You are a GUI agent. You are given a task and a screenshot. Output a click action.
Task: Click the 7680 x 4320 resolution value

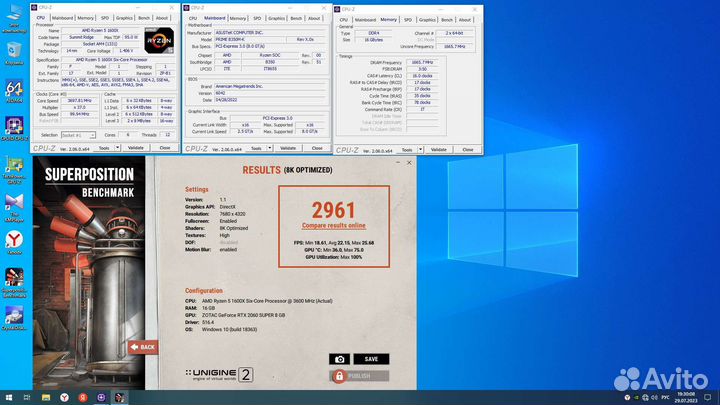(x=232, y=214)
